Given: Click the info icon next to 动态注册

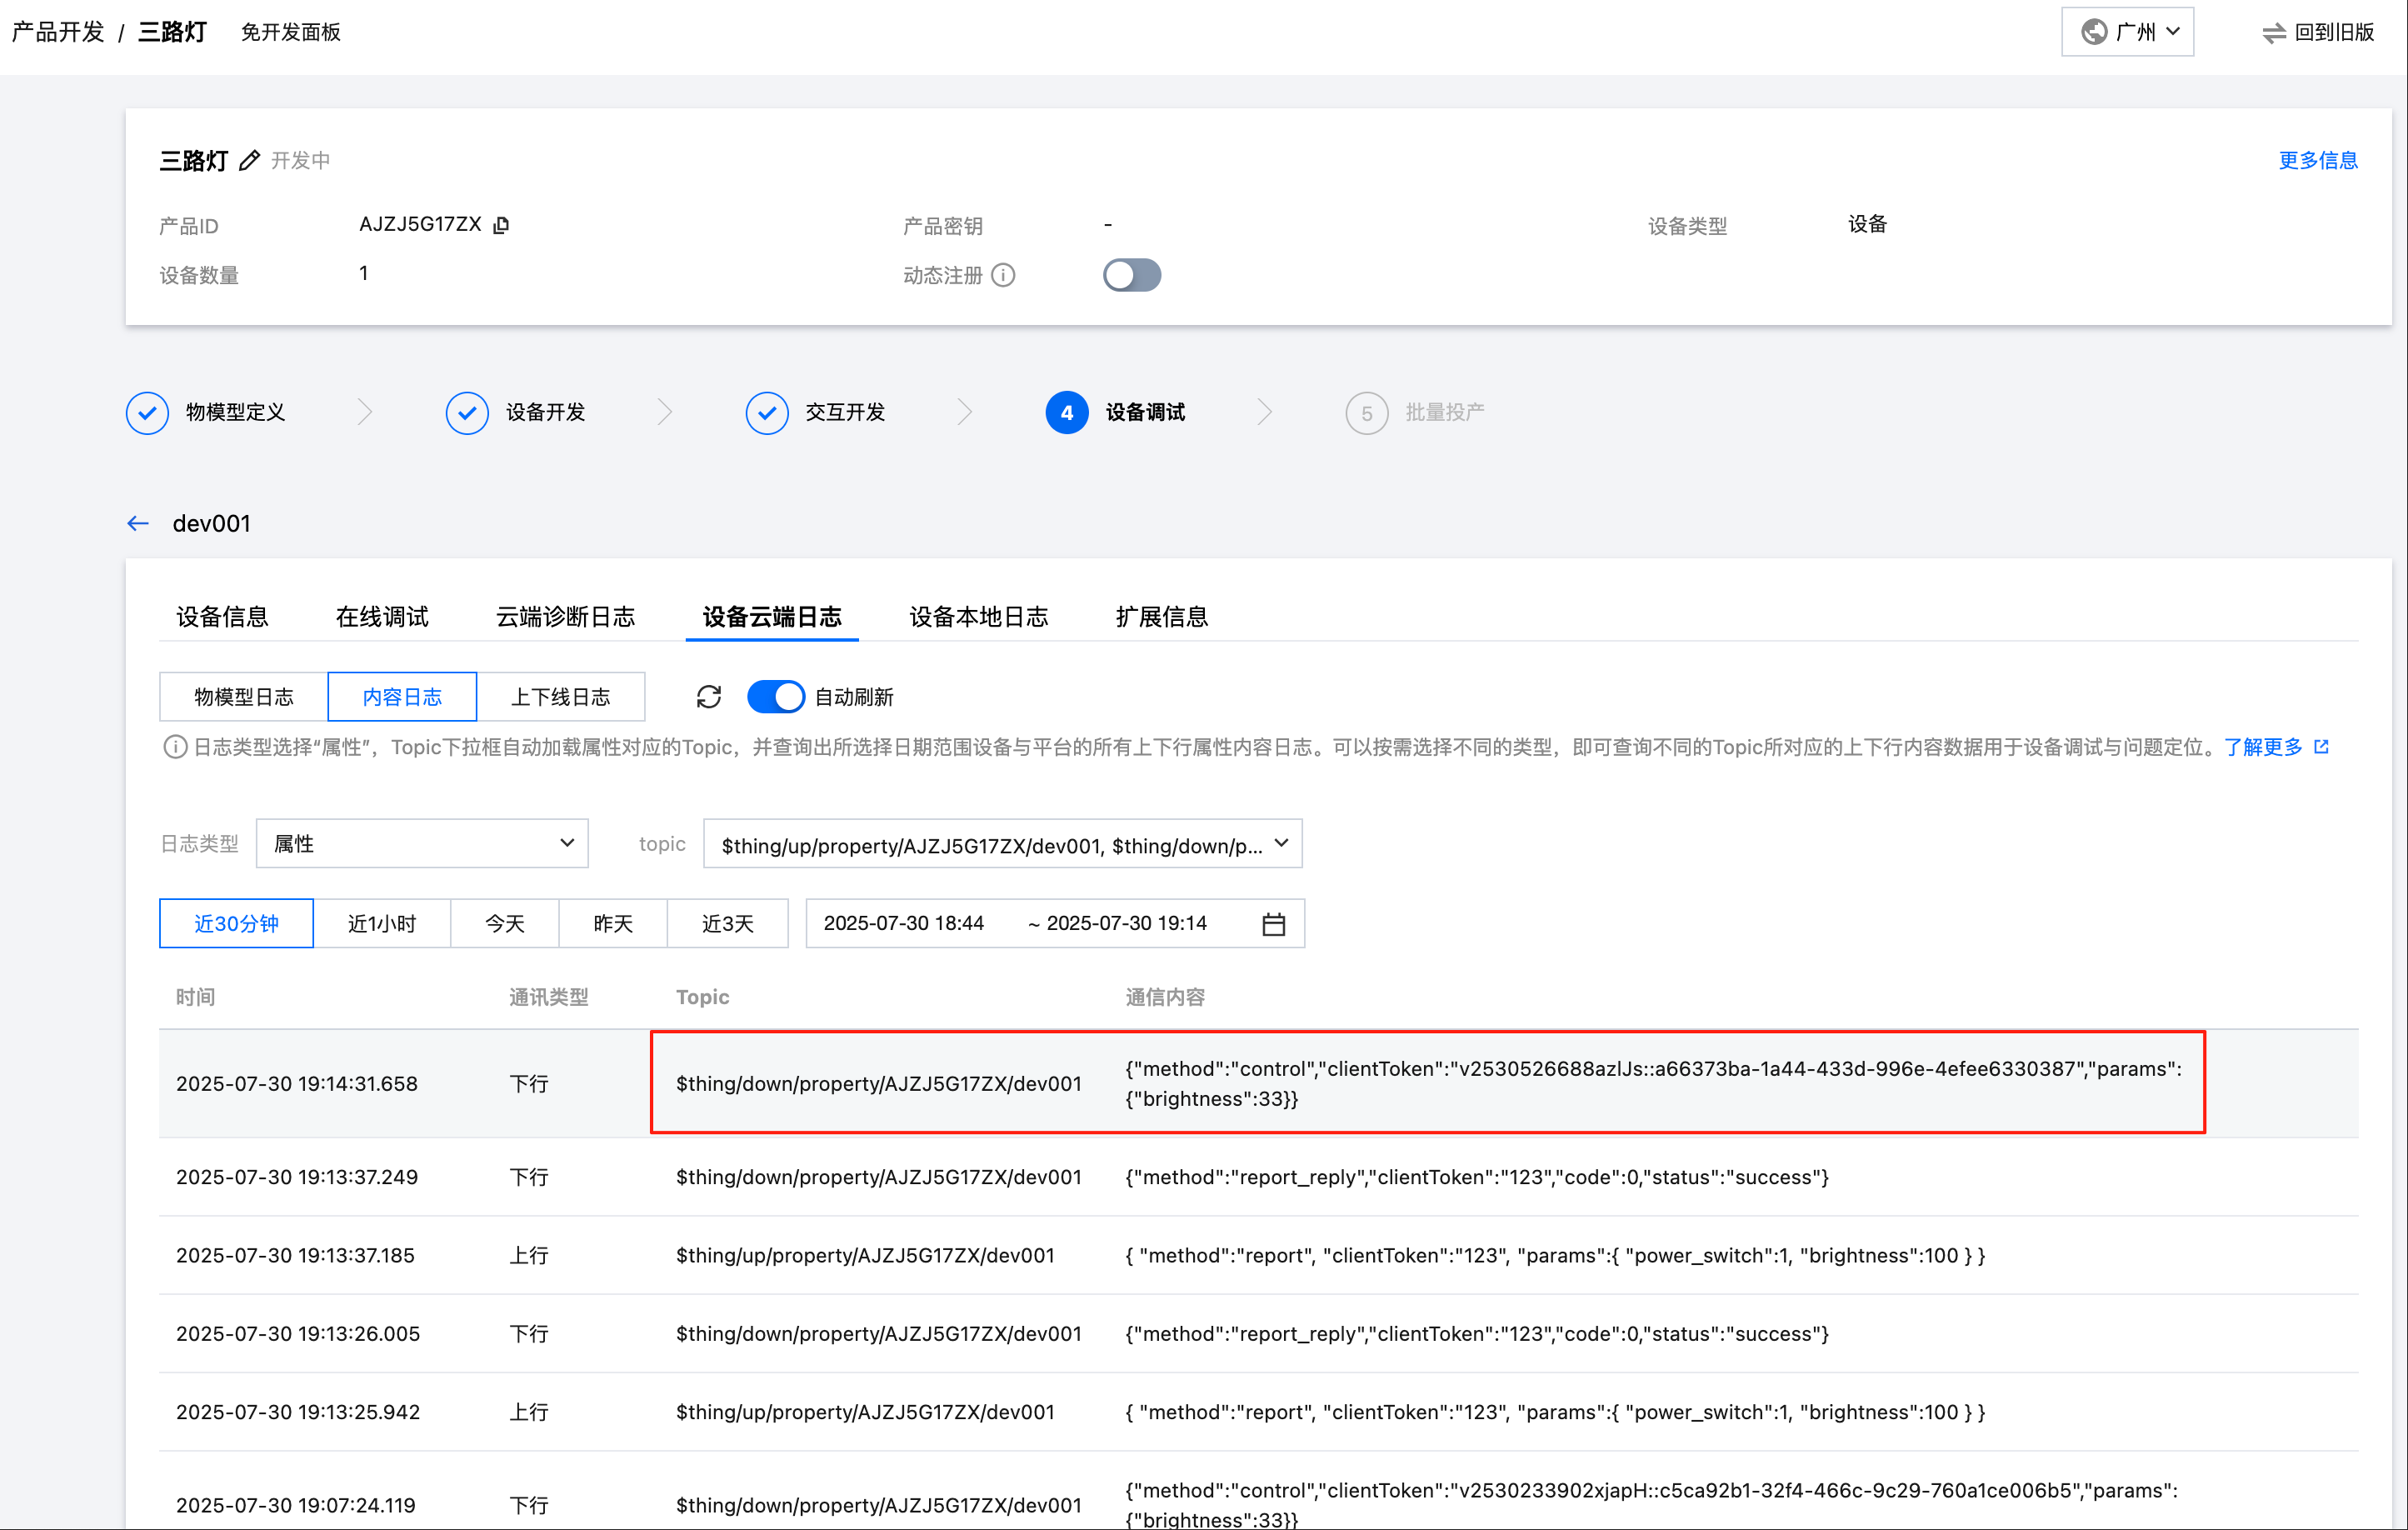Looking at the screenshot, I should 1003,275.
